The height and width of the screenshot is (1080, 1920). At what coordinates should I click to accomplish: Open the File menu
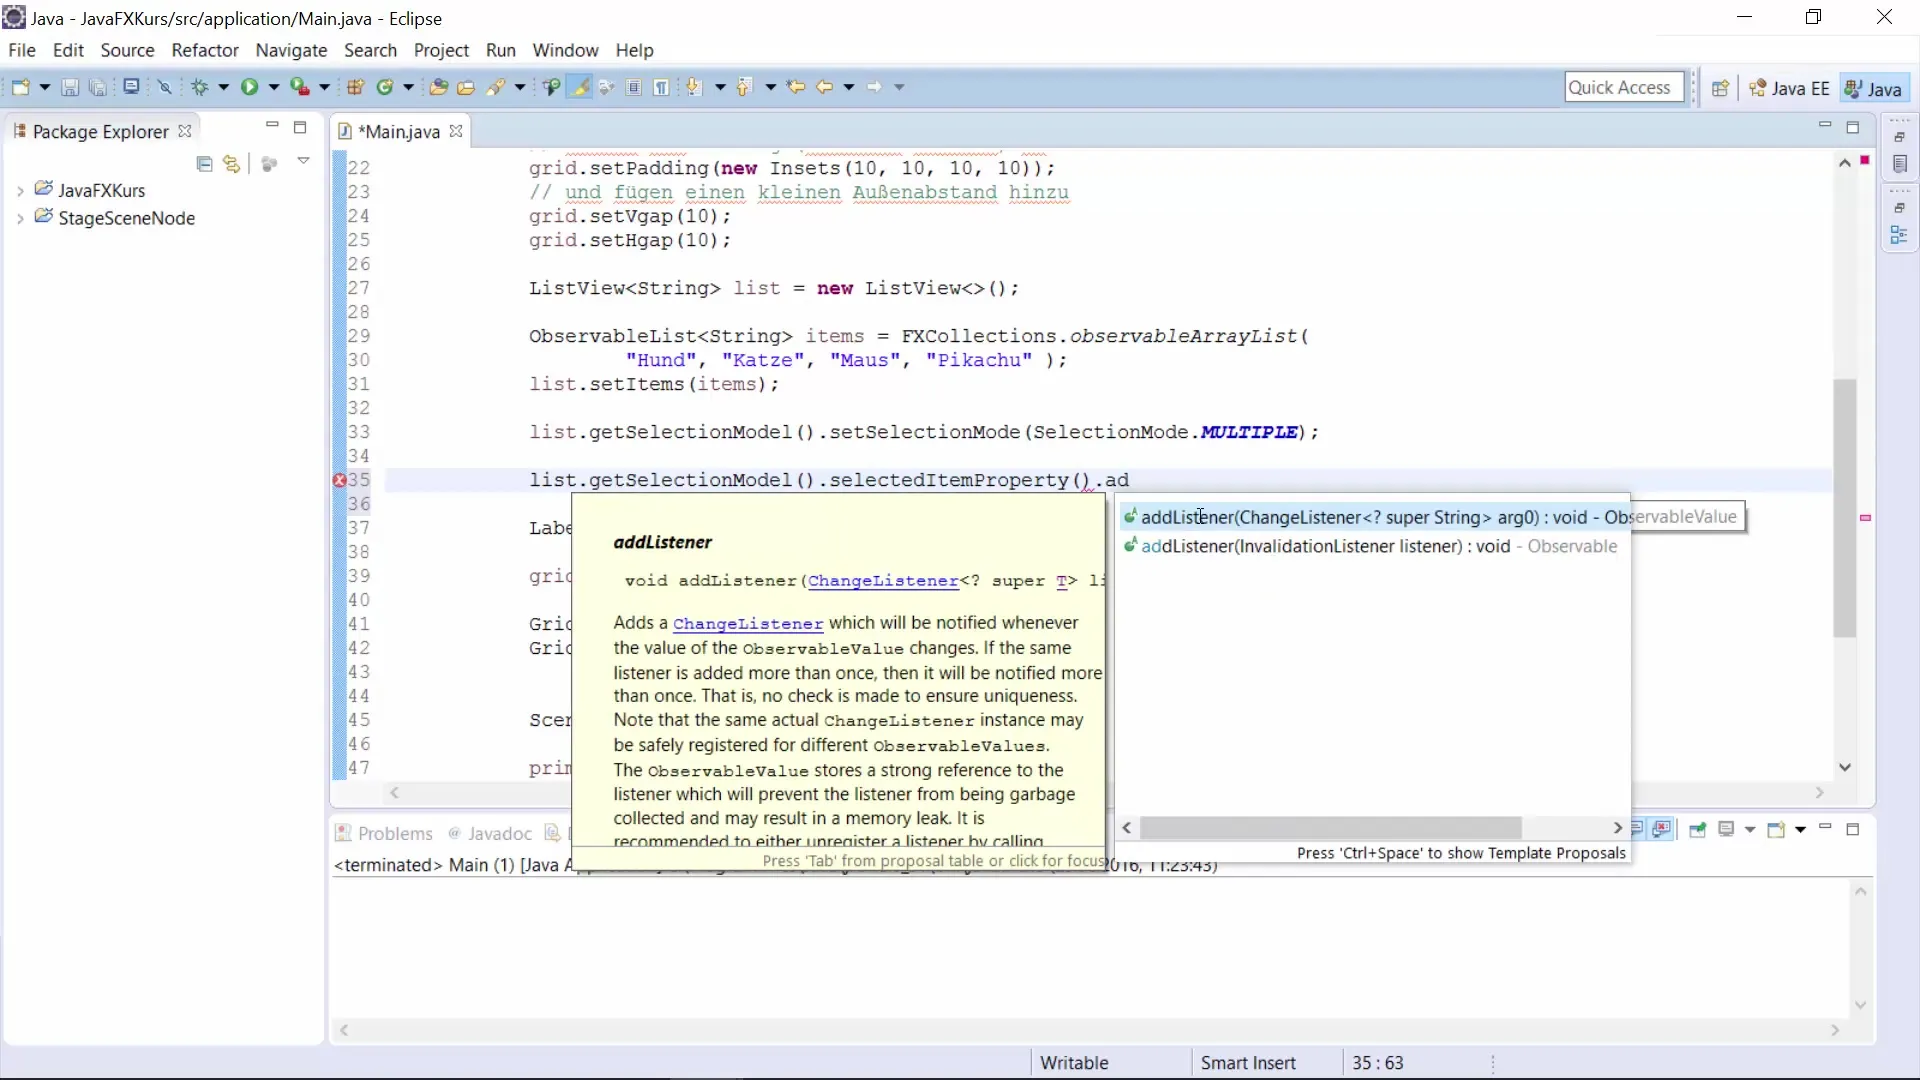pyautogui.click(x=21, y=50)
